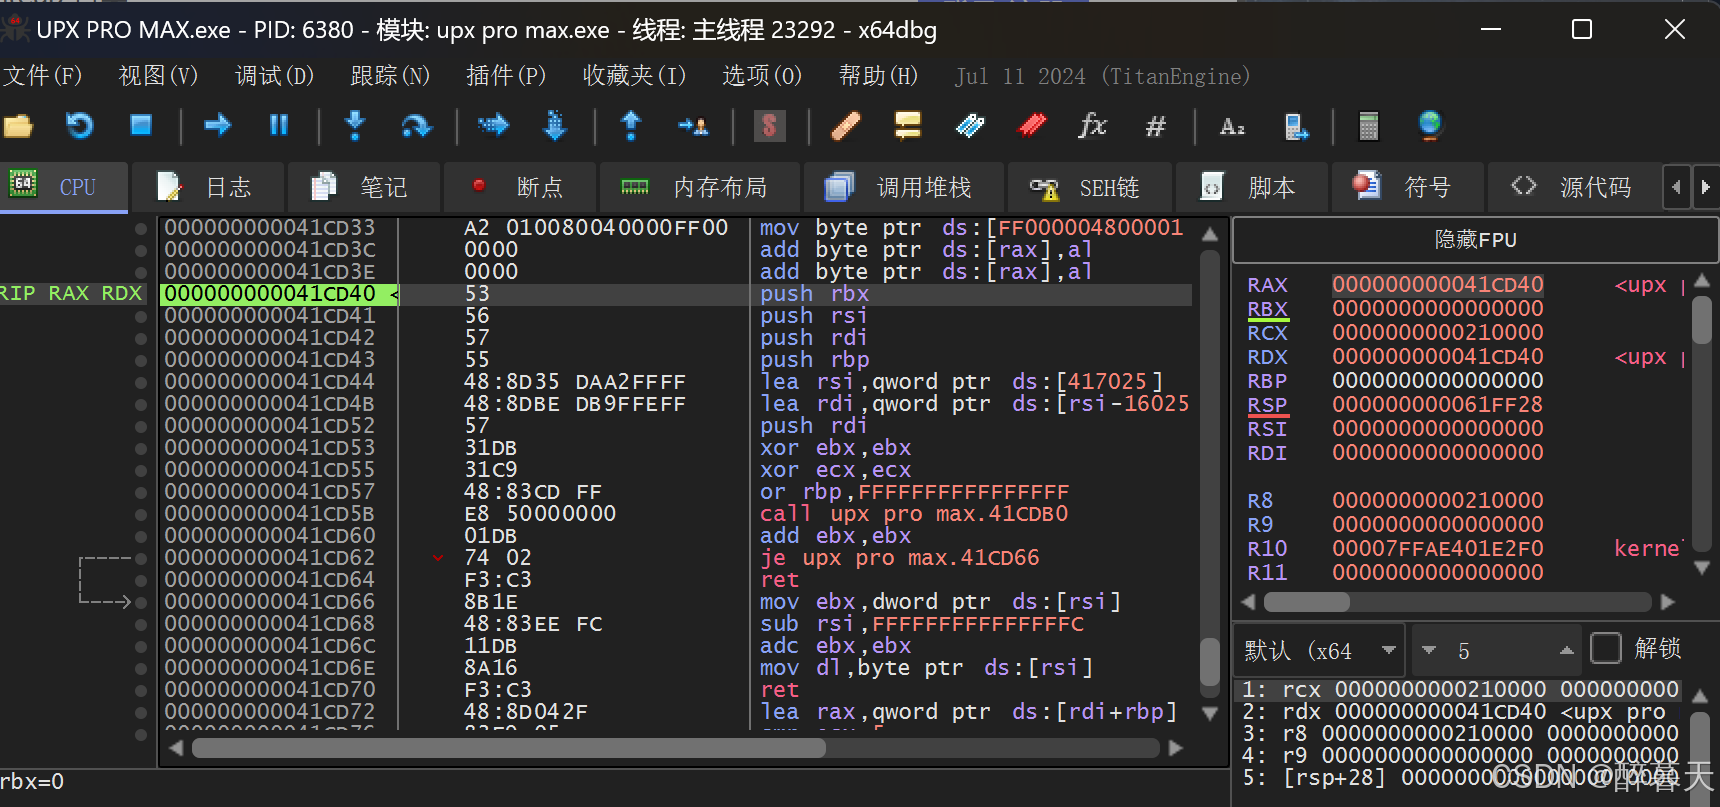Screen dimensions: 1720x807
Task: Stop debugging with the blue square icon
Action: (x=141, y=125)
